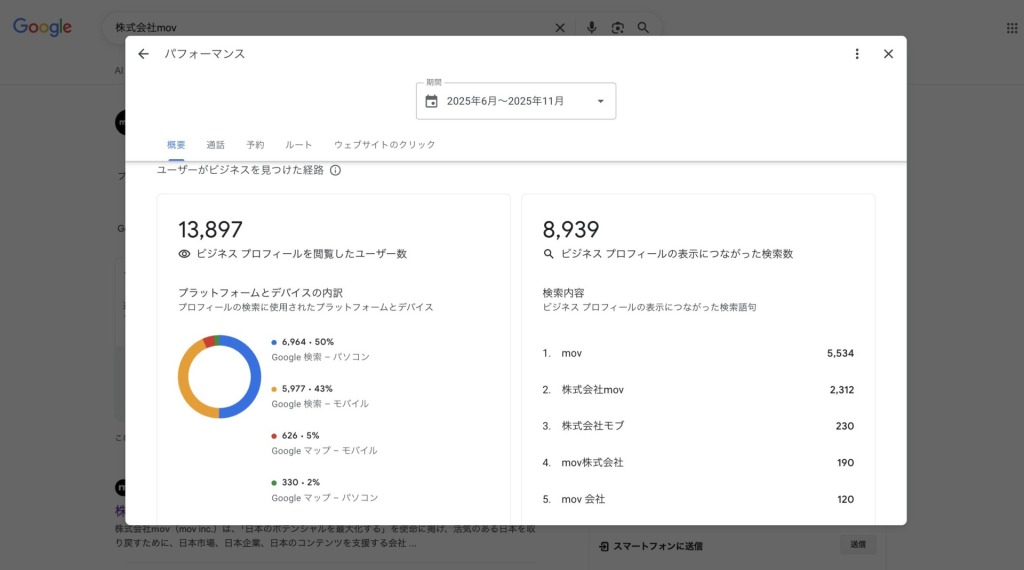Select the ルート tab

tap(298, 145)
